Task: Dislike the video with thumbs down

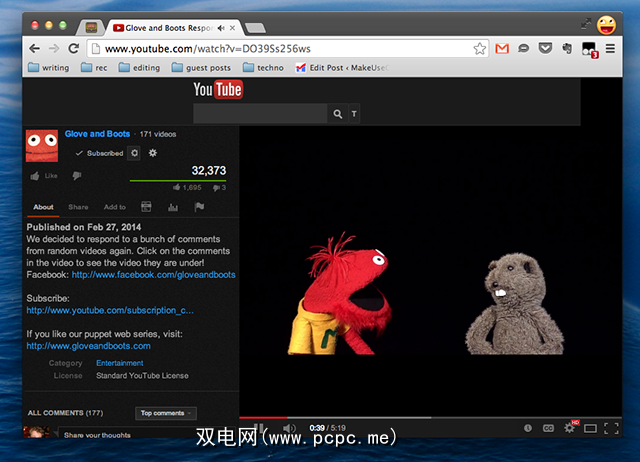Action: click(77, 176)
